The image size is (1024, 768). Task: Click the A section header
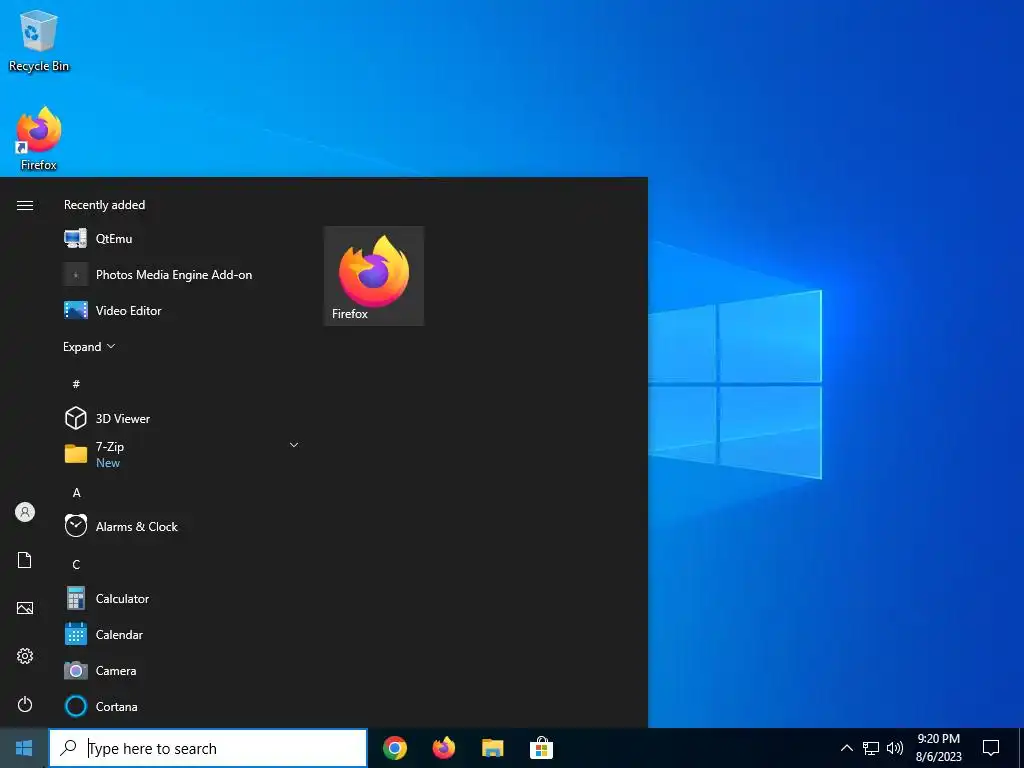click(76, 493)
